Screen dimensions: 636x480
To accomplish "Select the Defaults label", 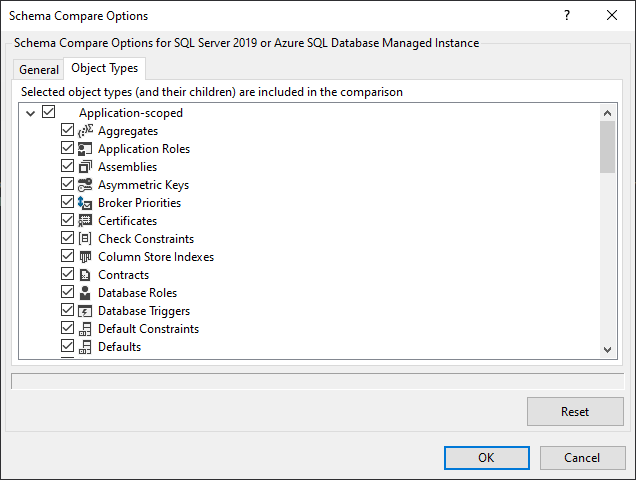I will (120, 347).
